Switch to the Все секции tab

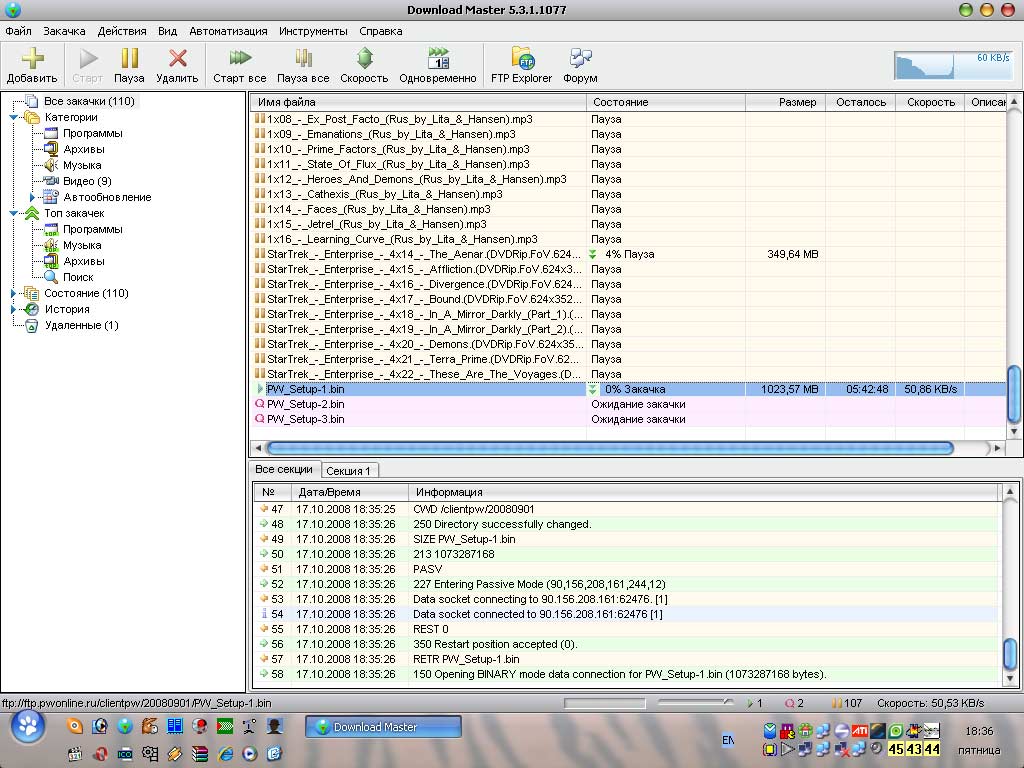284,469
